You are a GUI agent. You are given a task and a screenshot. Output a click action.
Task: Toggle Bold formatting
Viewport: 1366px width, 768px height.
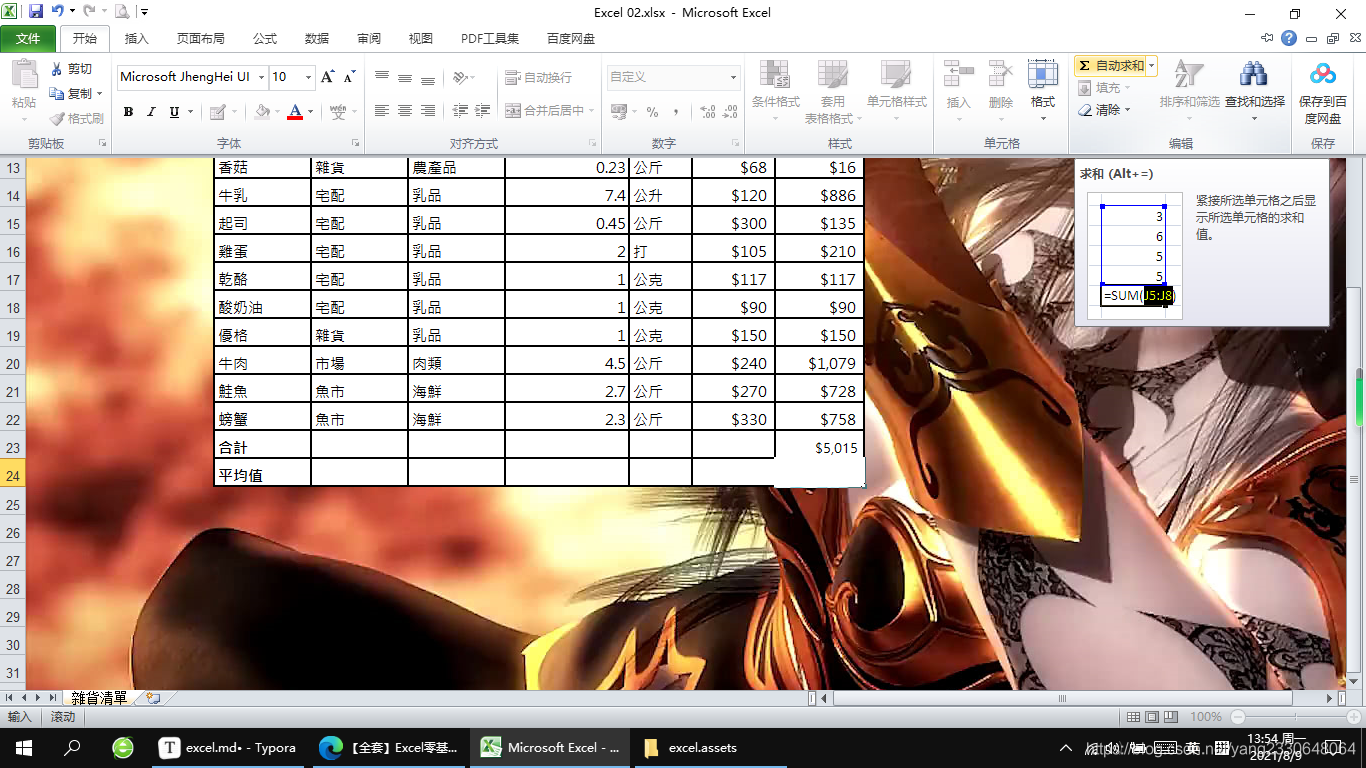(x=128, y=112)
